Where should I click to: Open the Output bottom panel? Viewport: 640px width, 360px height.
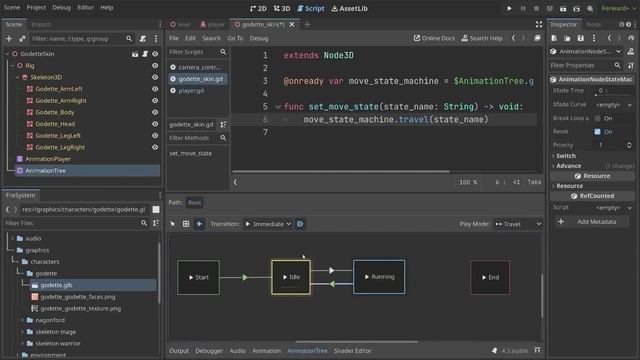click(x=179, y=351)
